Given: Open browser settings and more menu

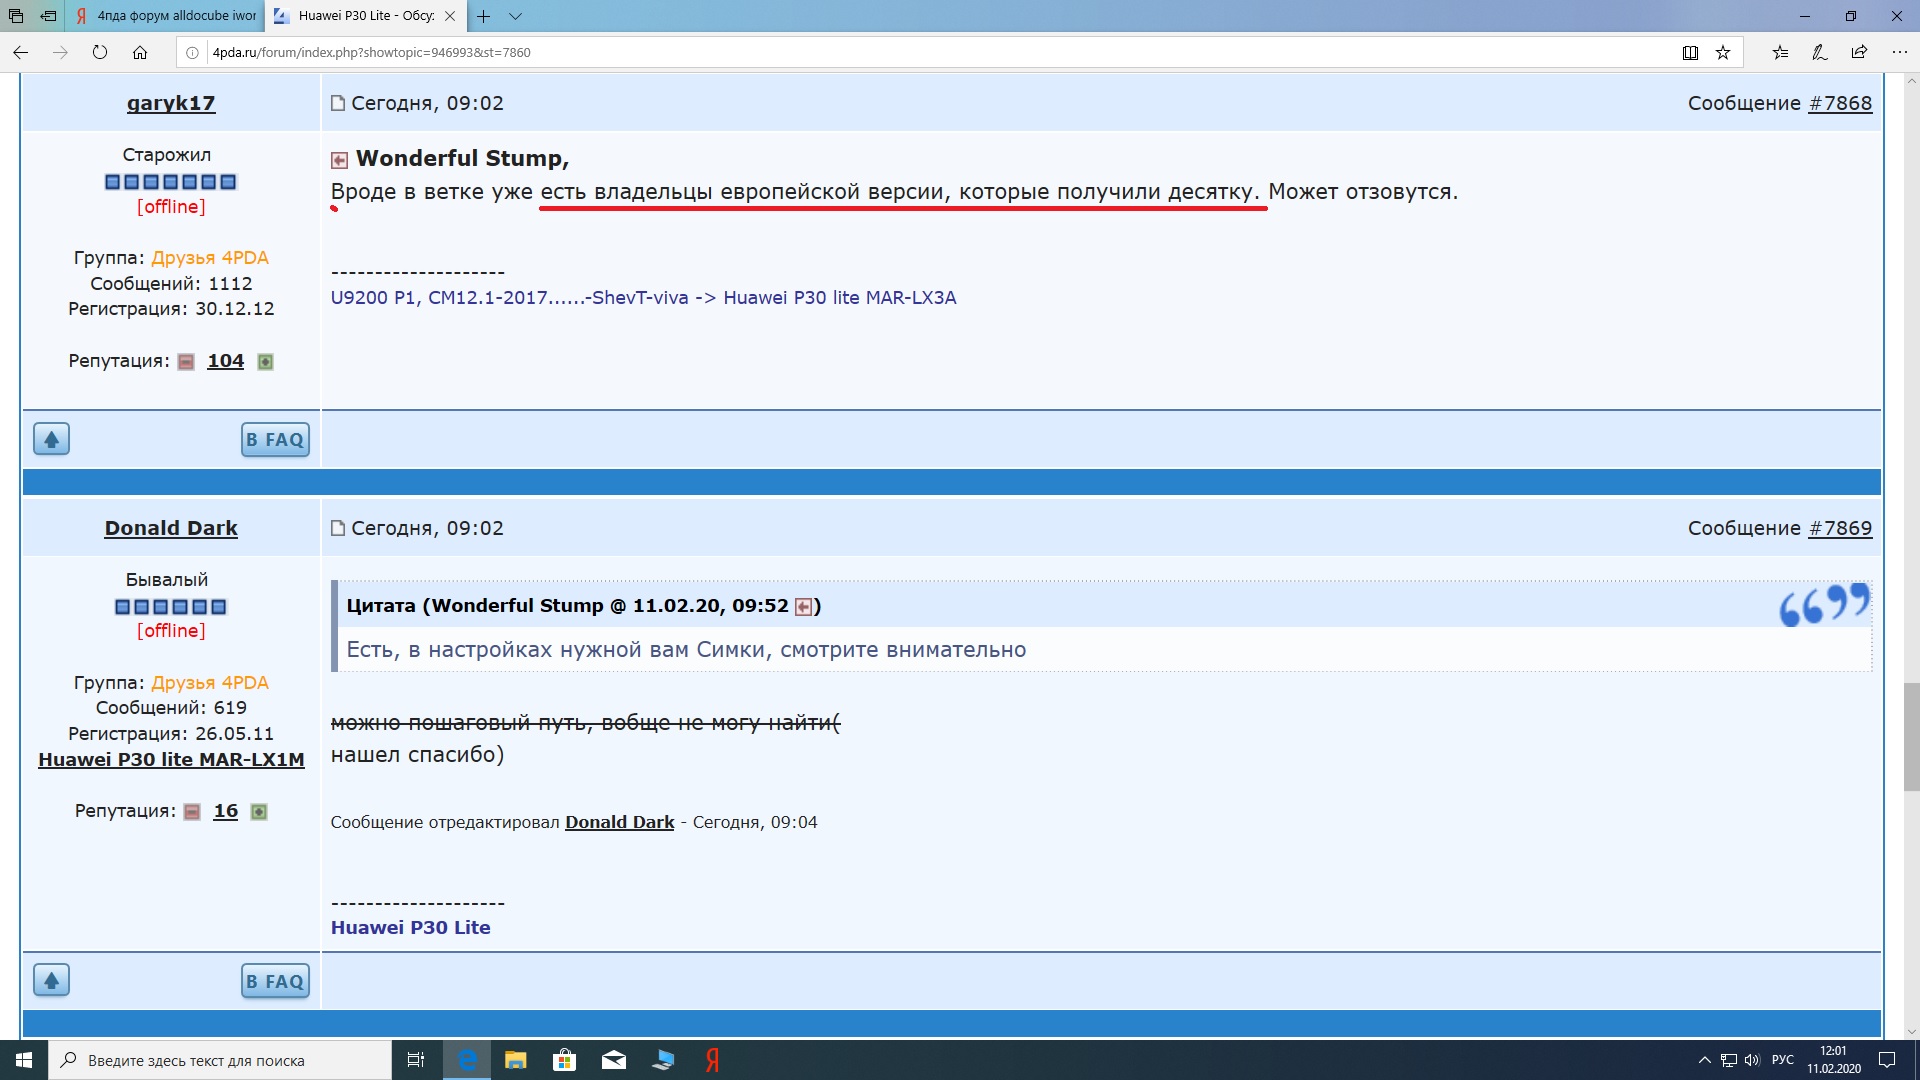Looking at the screenshot, I should click(1899, 53).
